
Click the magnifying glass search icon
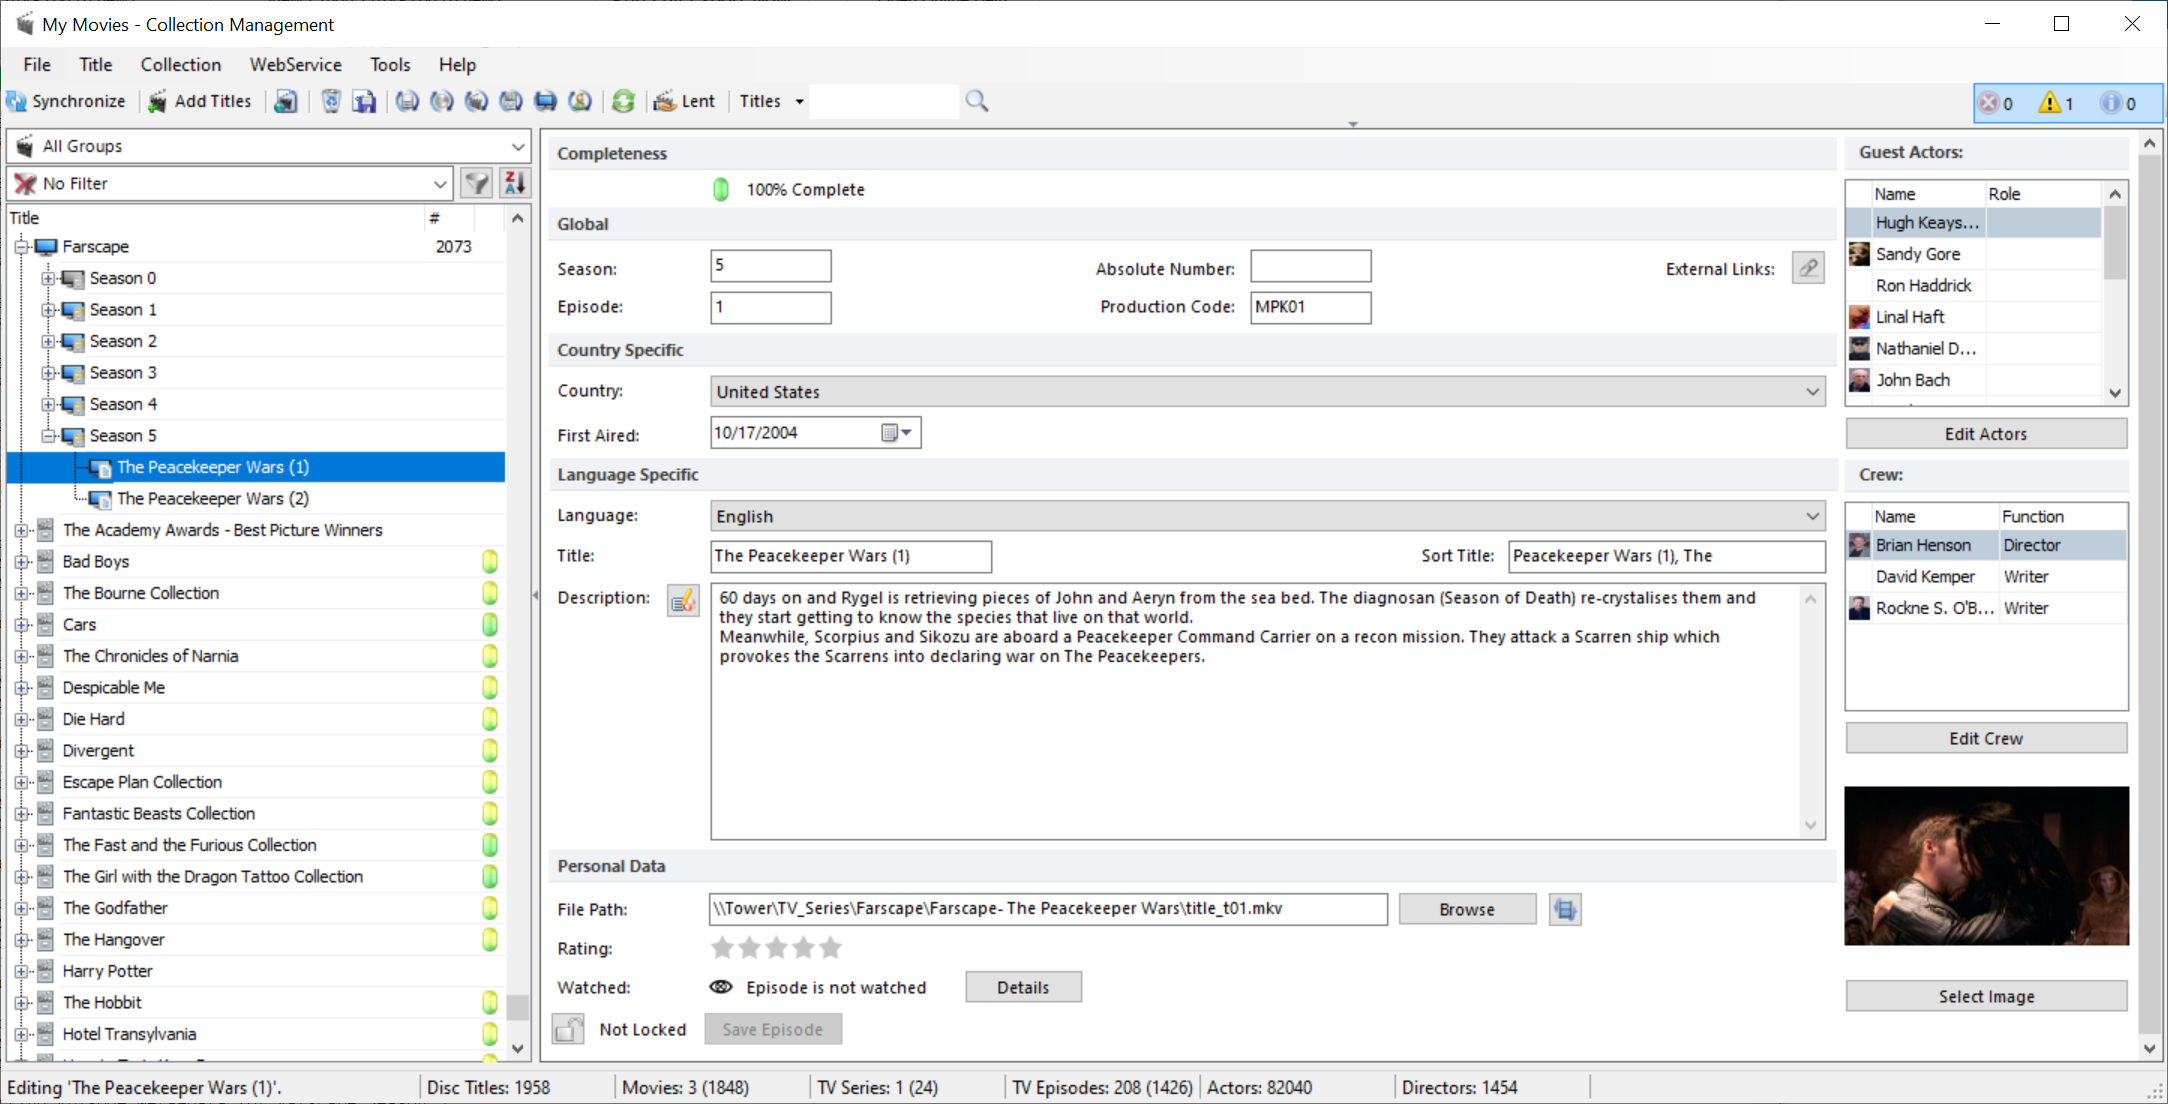[977, 101]
